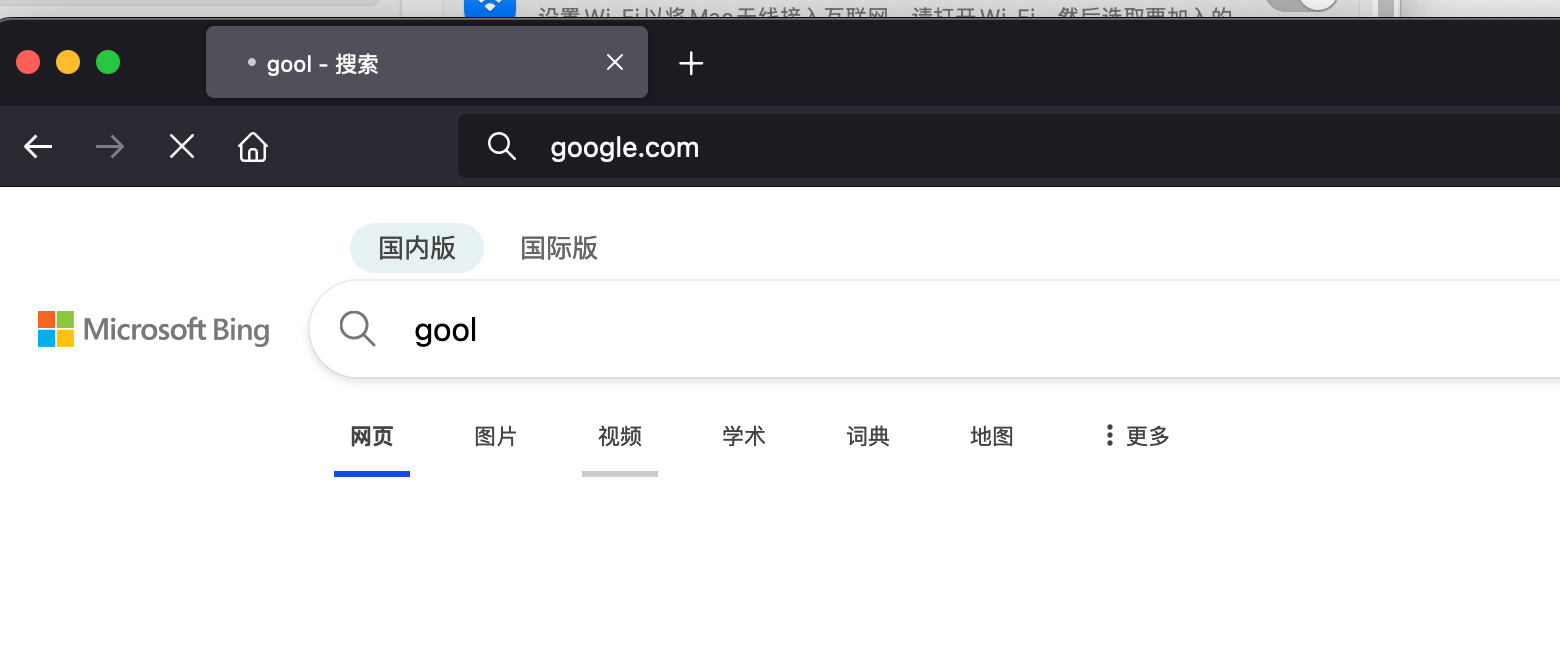The width and height of the screenshot is (1560, 658).
Task: Switch to the 图片 search tab
Action: [x=495, y=436]
